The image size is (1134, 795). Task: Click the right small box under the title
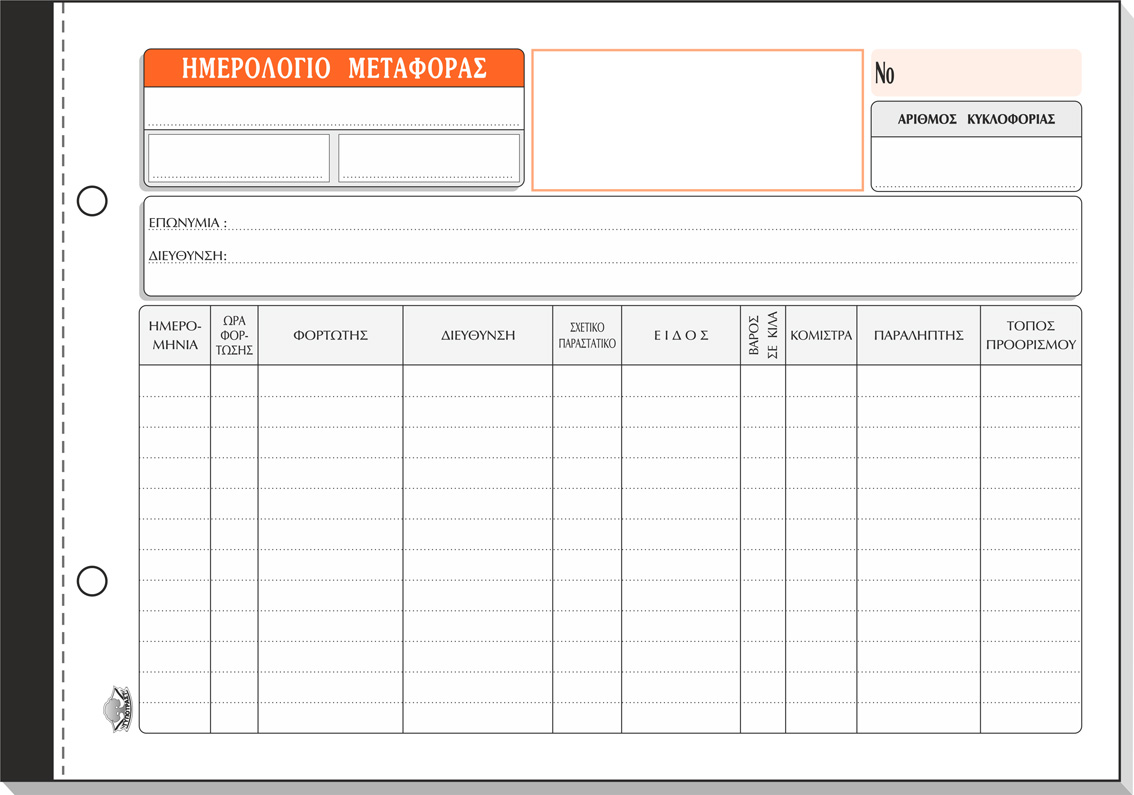click(429, 158)
